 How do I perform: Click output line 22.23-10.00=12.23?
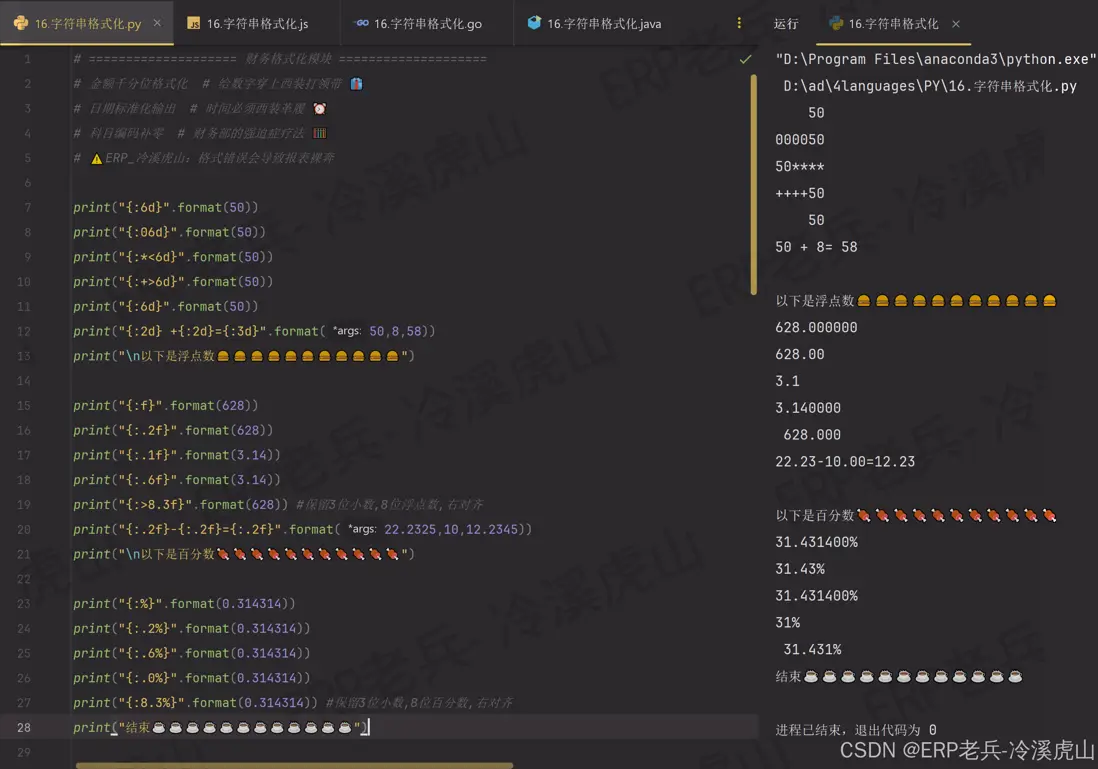845,462
